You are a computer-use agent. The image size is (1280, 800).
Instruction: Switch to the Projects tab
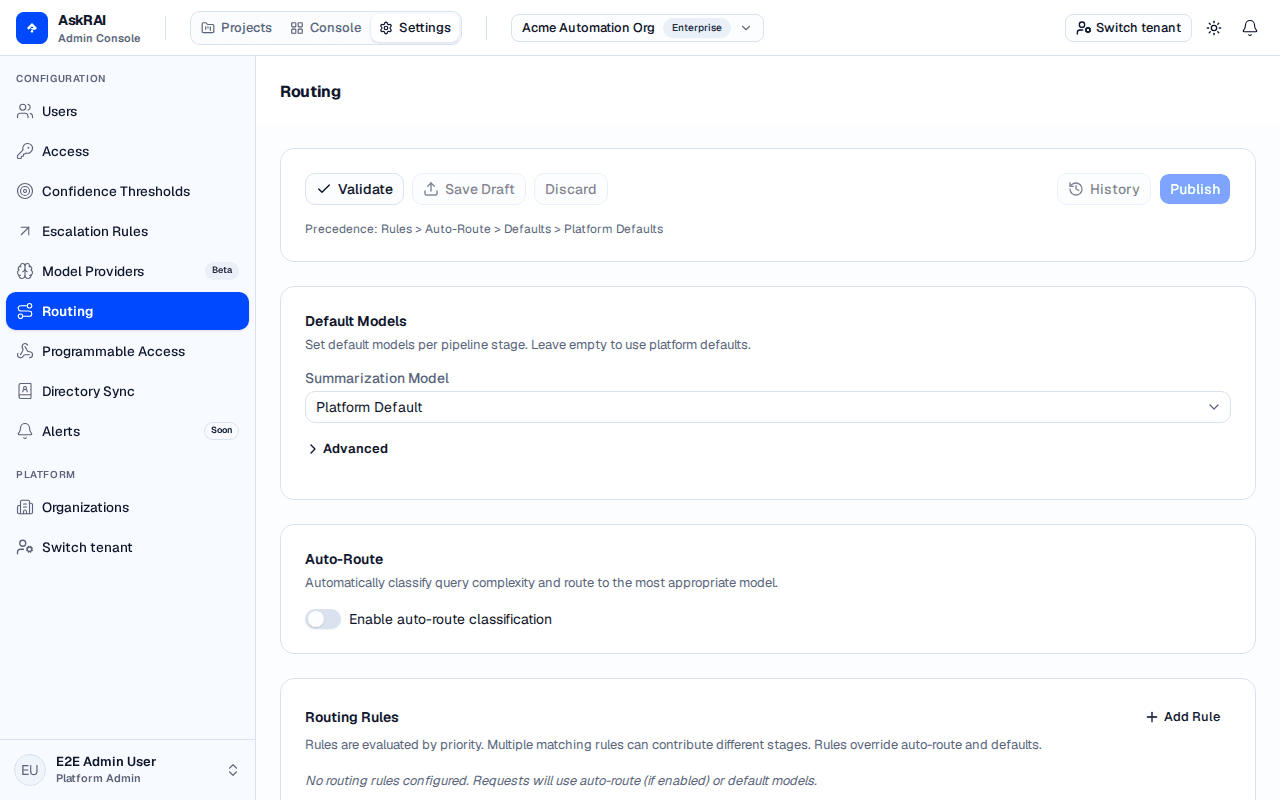[x=236, y=28]
